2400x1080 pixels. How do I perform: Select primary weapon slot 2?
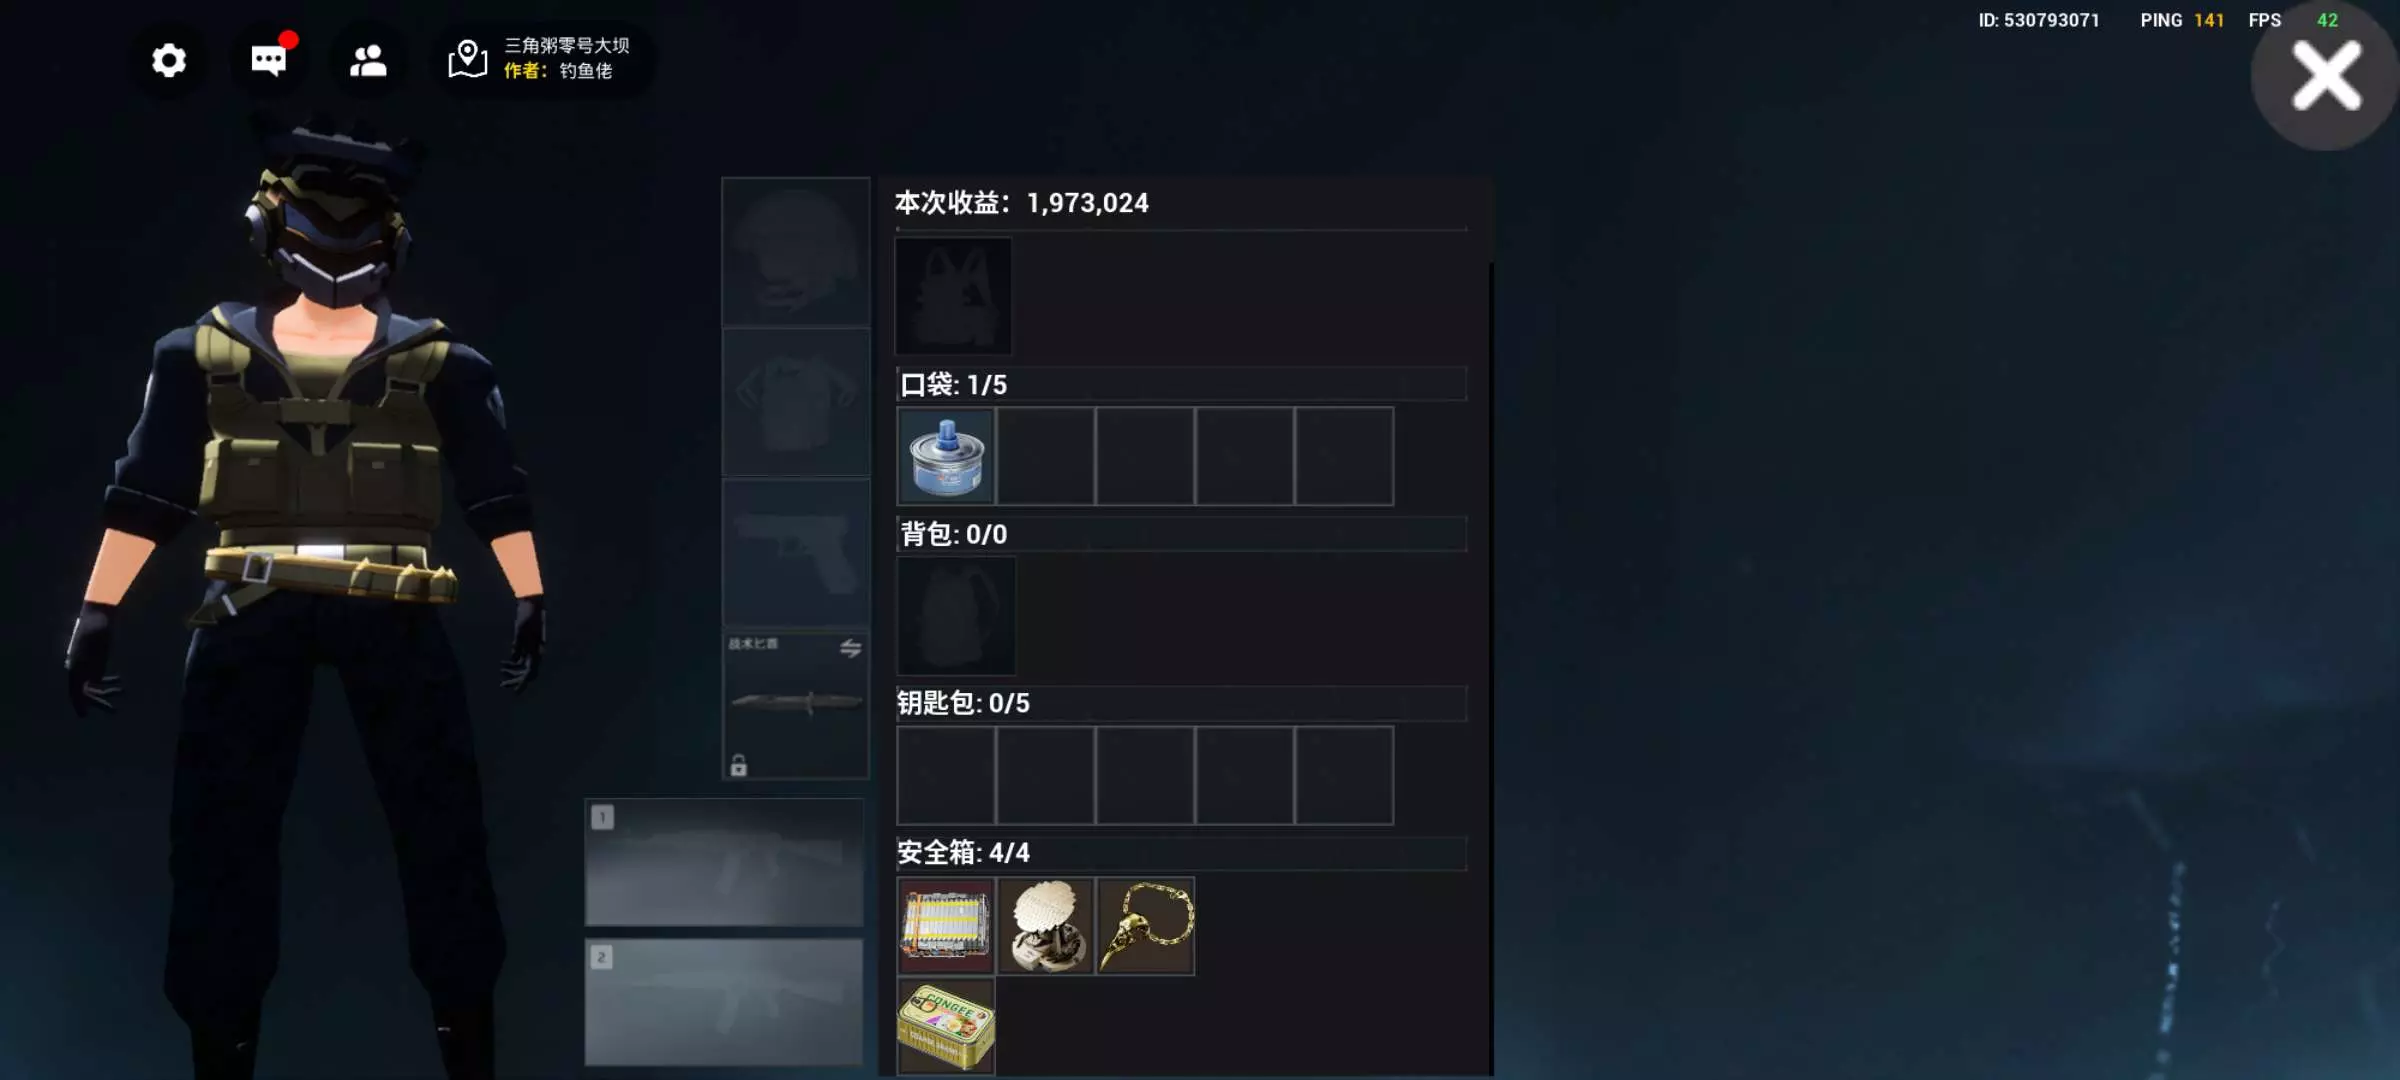point(724,1001)
